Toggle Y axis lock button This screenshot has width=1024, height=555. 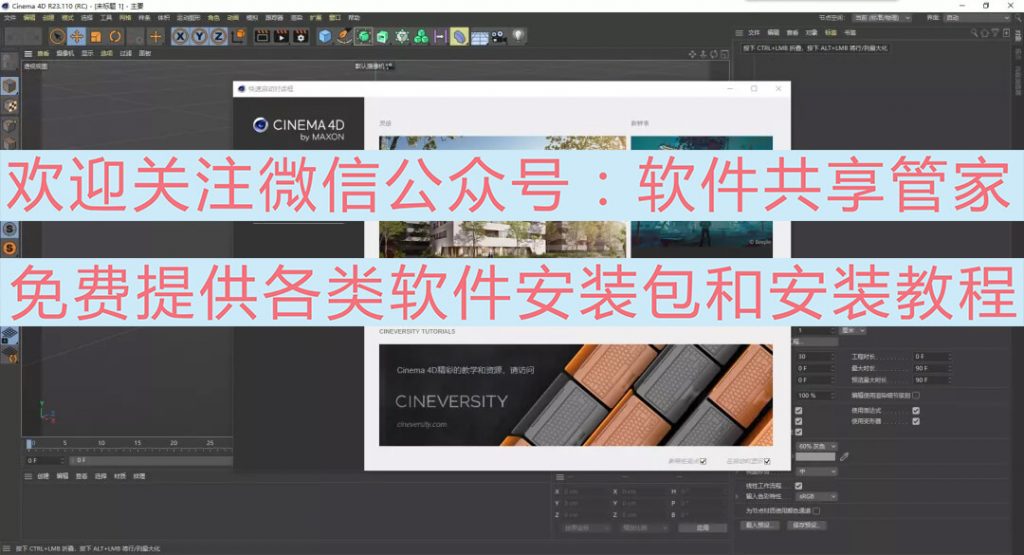pyautogui.click(x=199, y=37)
